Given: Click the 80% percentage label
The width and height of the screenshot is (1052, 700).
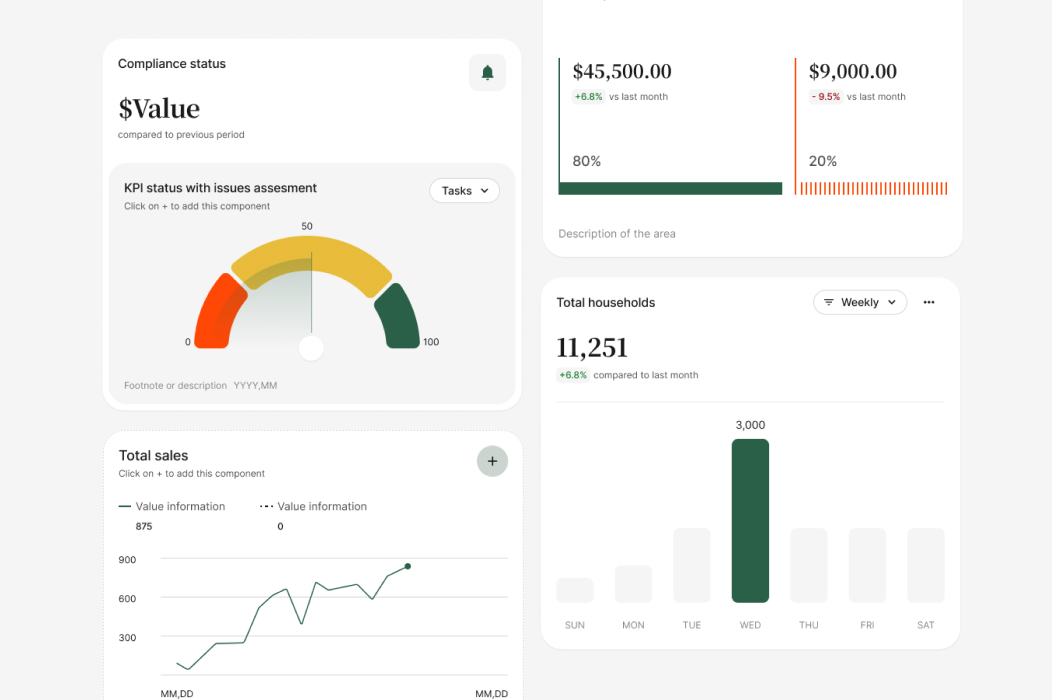Looking at the screenshot, I should point(586,161).
